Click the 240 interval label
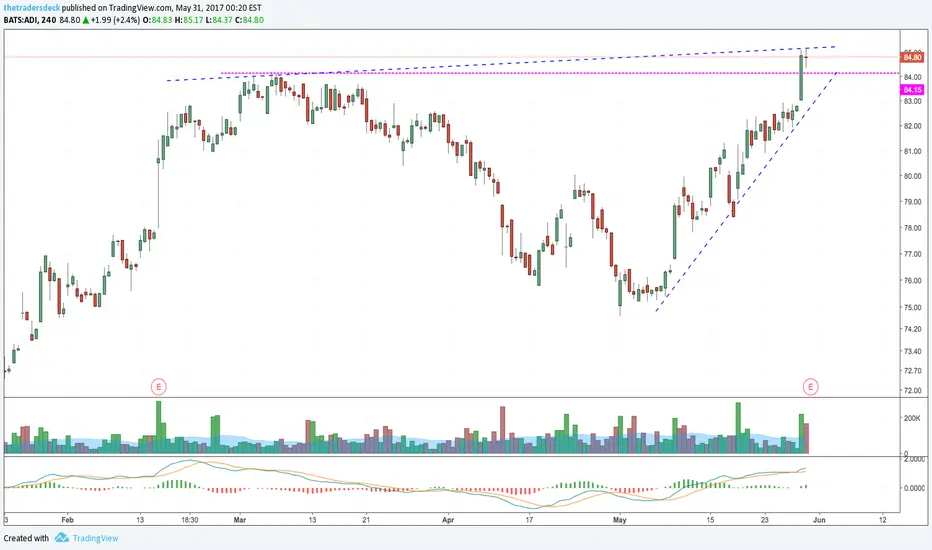 click(49, 20)
